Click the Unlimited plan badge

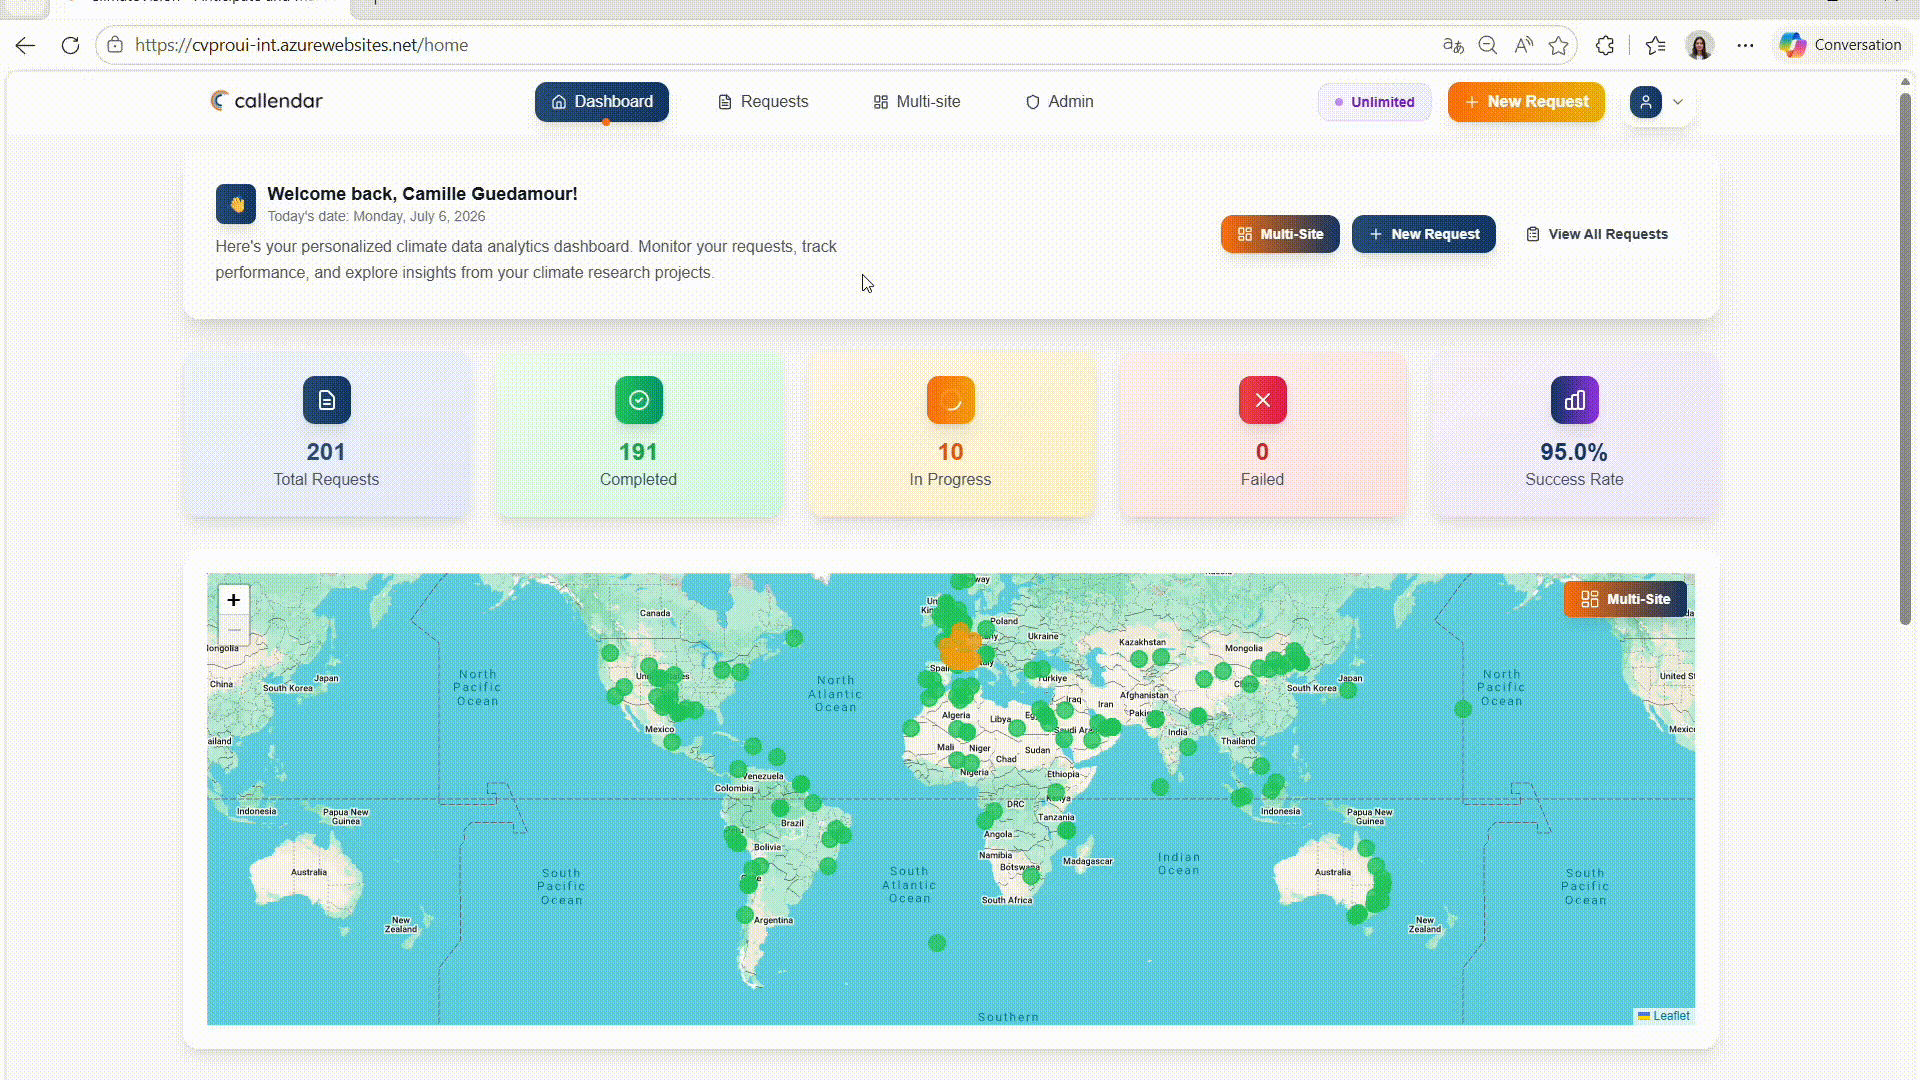coord(1375,102)
